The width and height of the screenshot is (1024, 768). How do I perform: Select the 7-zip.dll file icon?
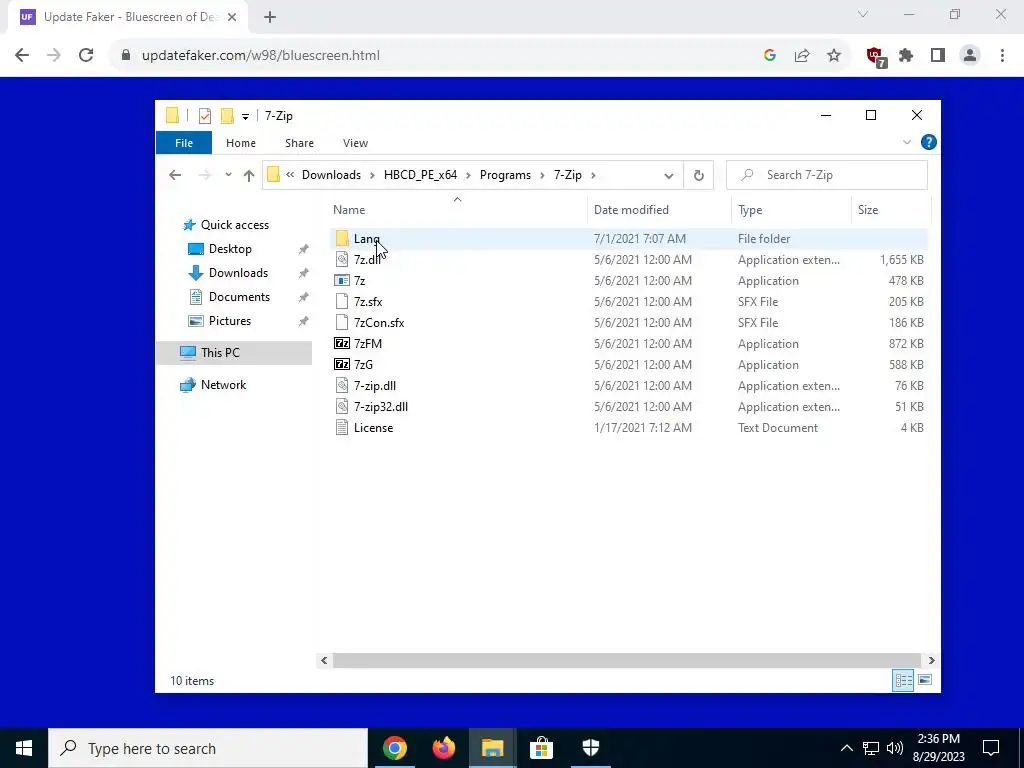coord(342,385)
